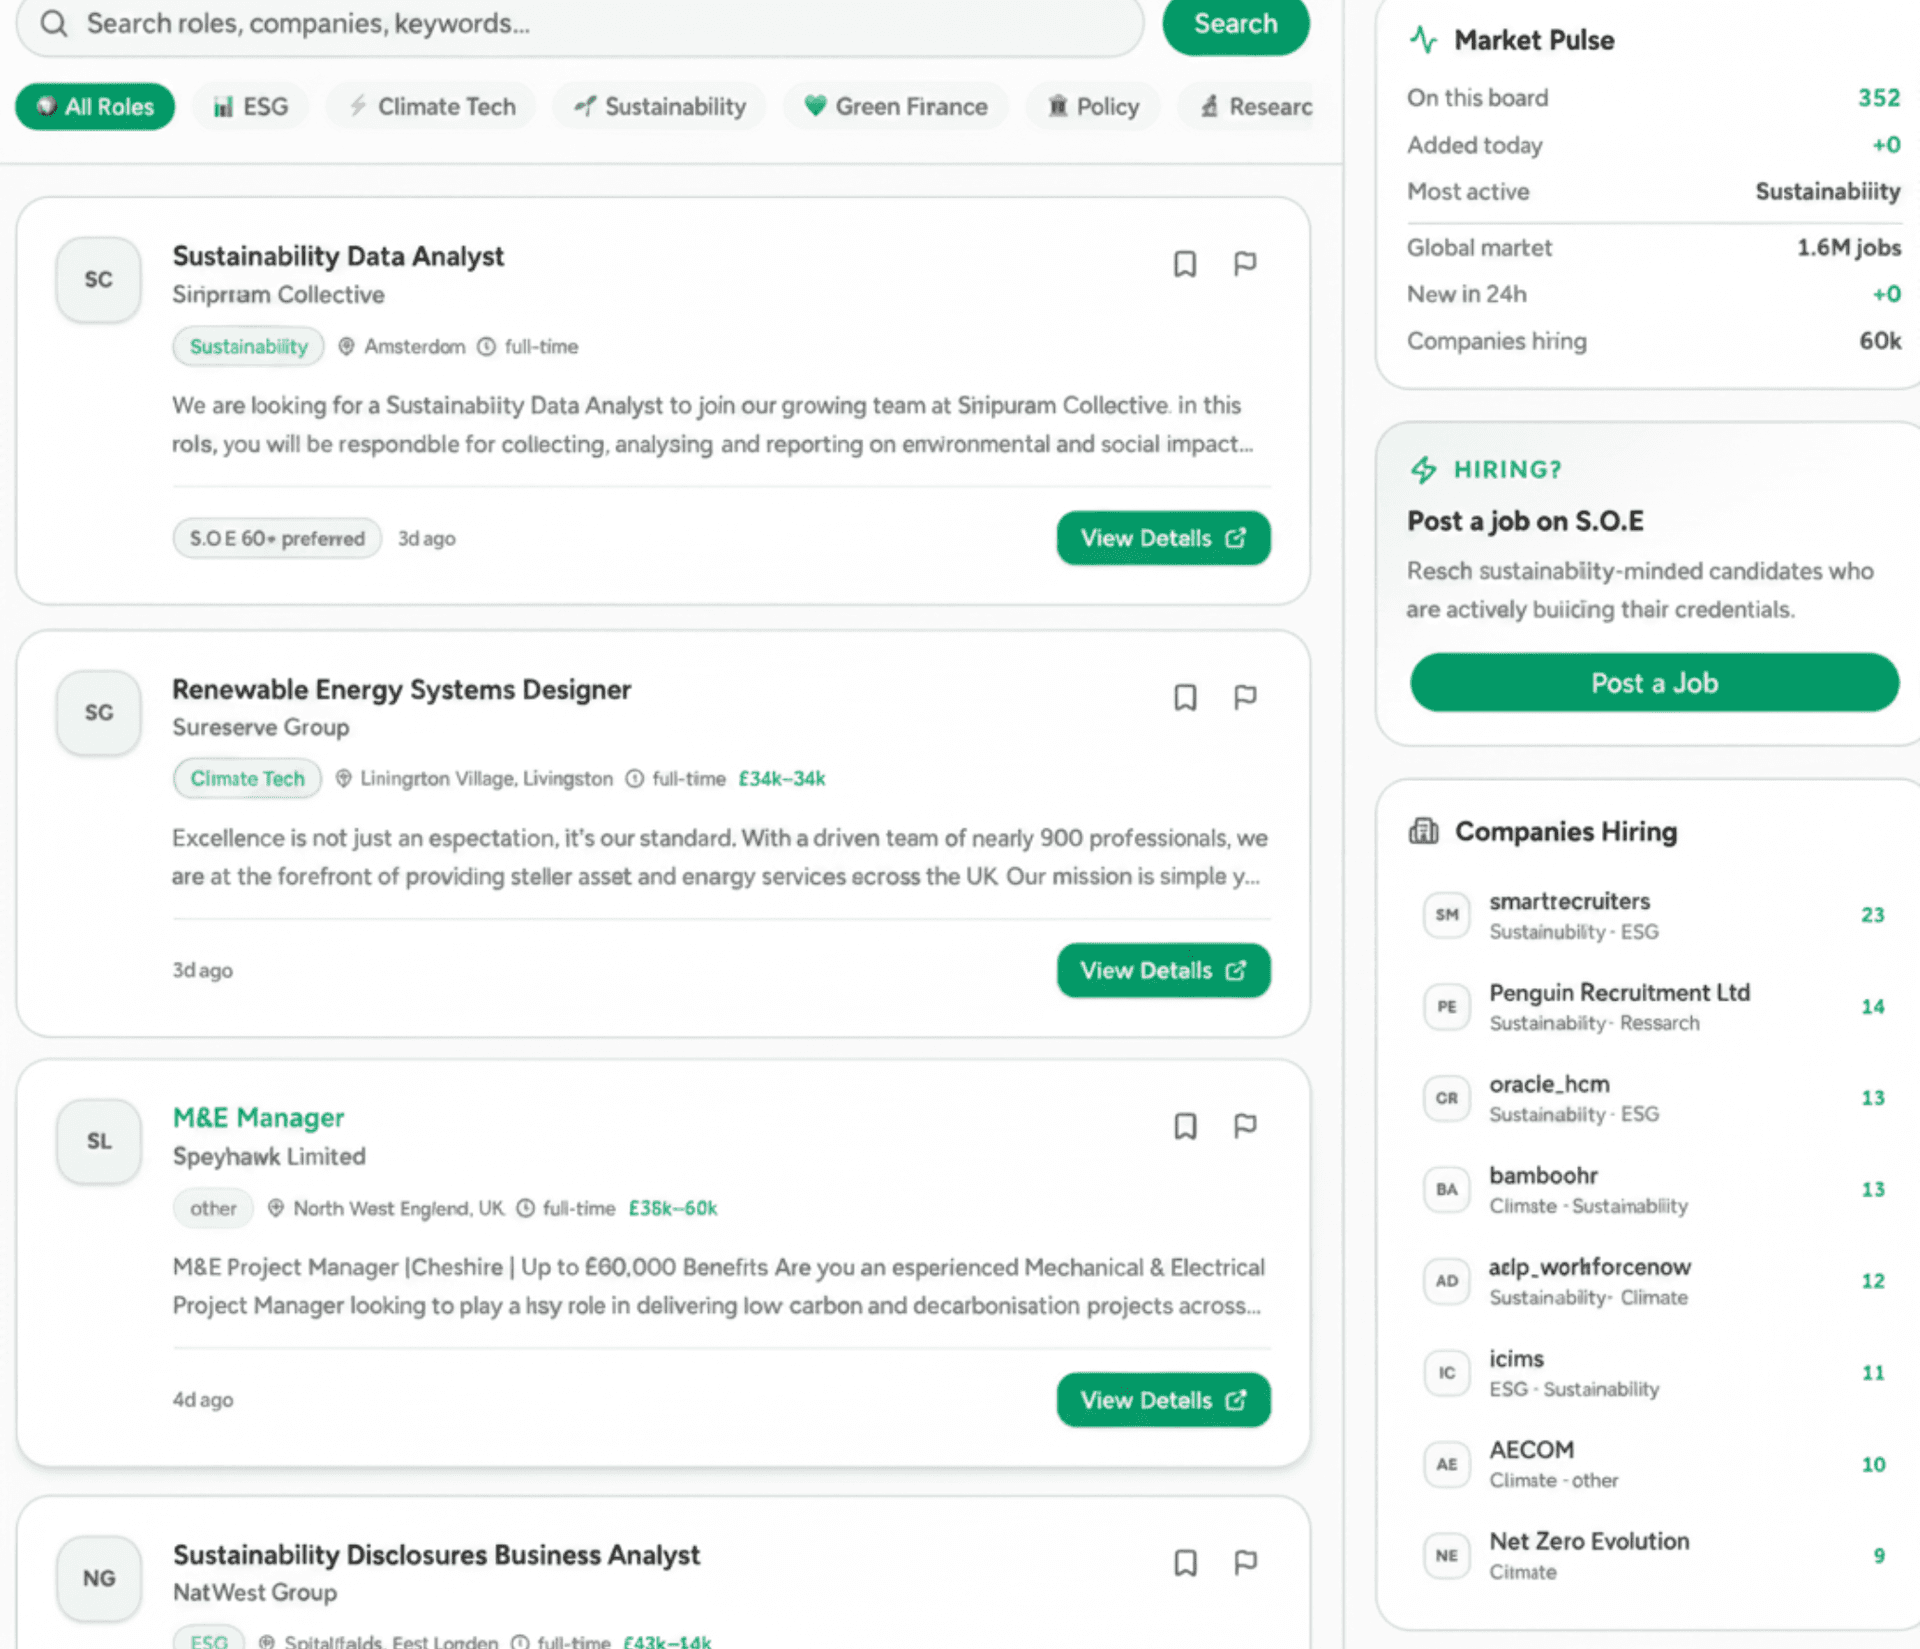Open Net Zero Evolution company entry
This screenshot has width=1920, height=1649.
click(x=1654, y=1556)
